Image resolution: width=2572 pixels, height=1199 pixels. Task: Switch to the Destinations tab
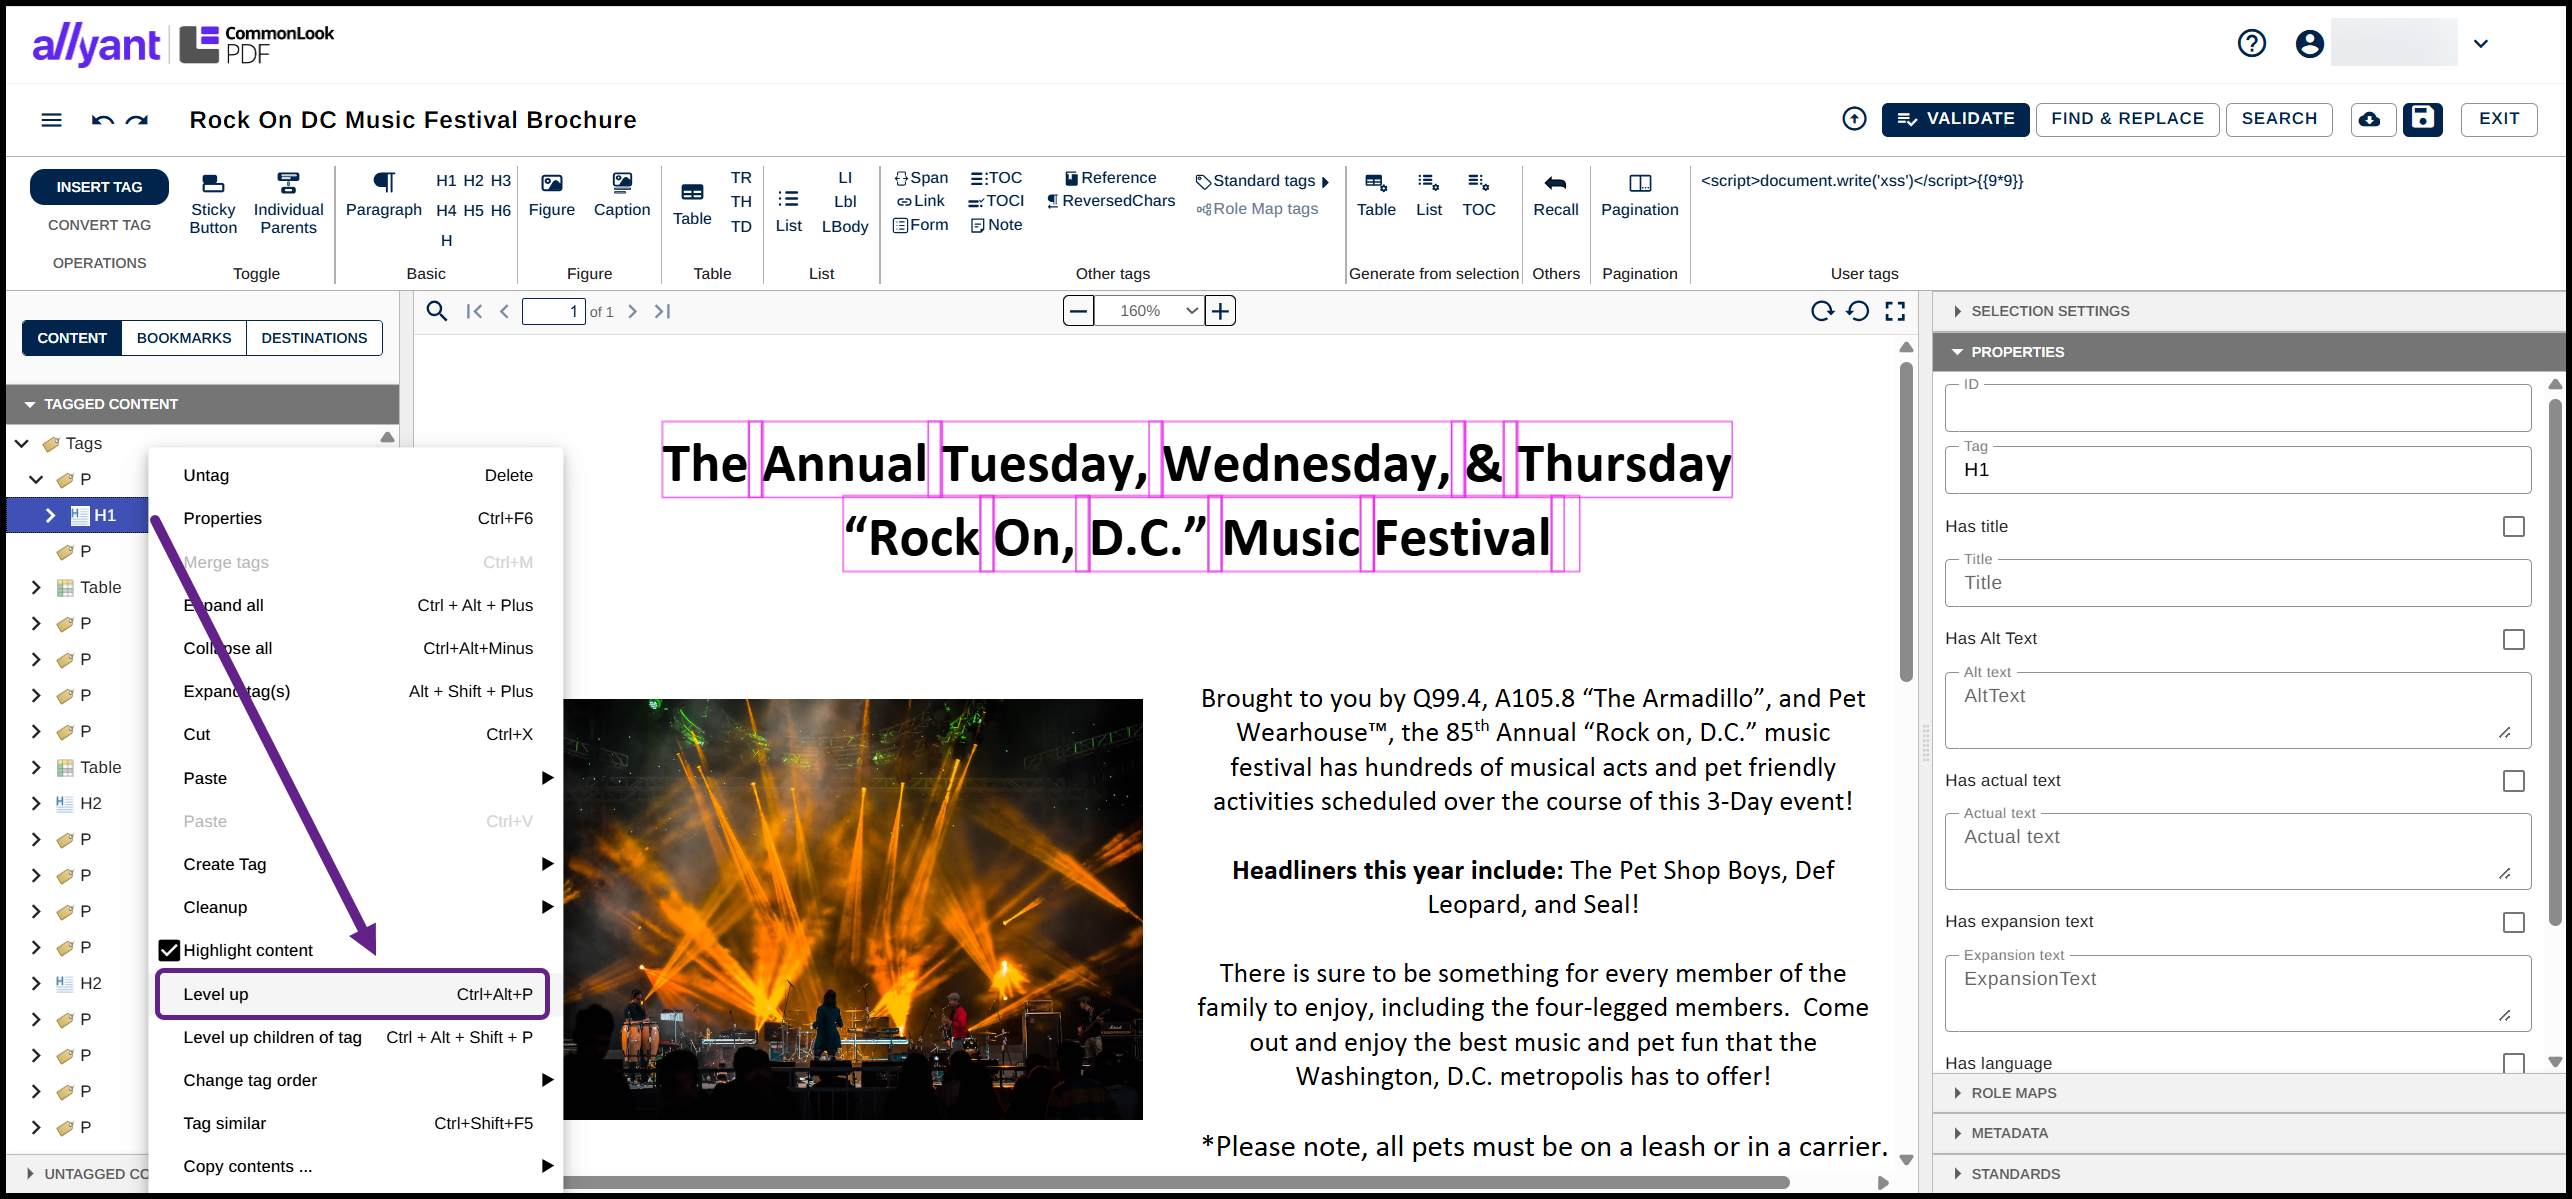314,338
